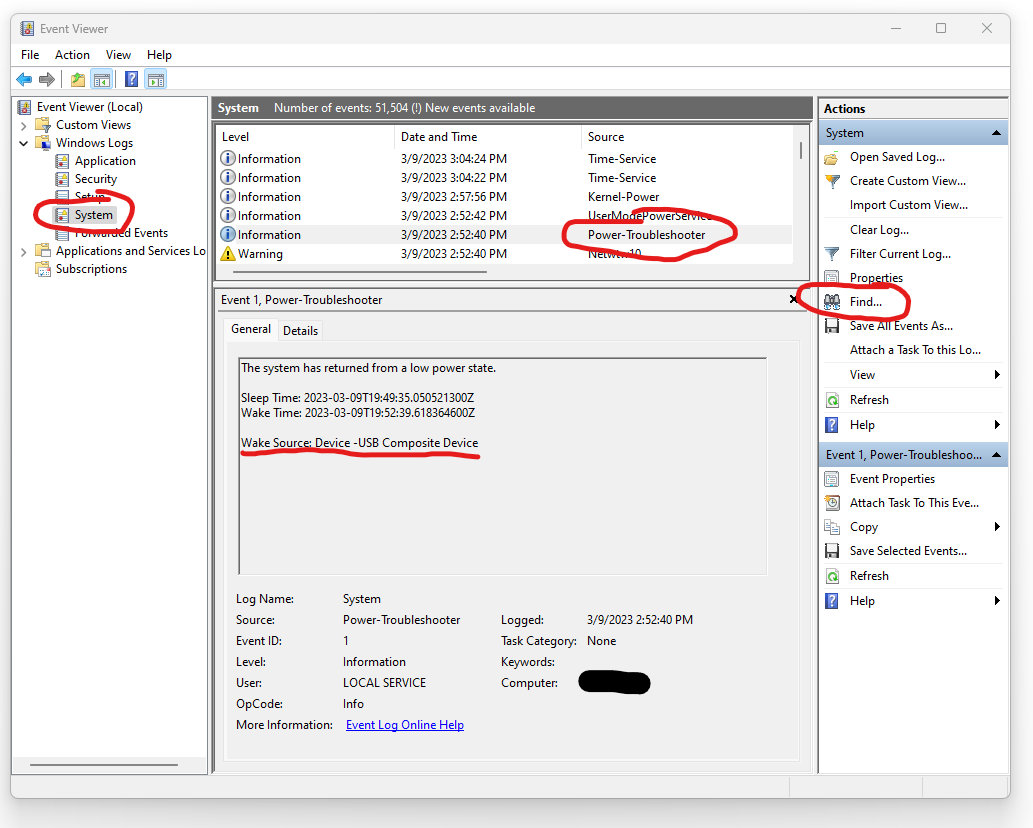Collapse the System actions section
The width and height of the screenshot is (1033, 828).
point(996,131)
